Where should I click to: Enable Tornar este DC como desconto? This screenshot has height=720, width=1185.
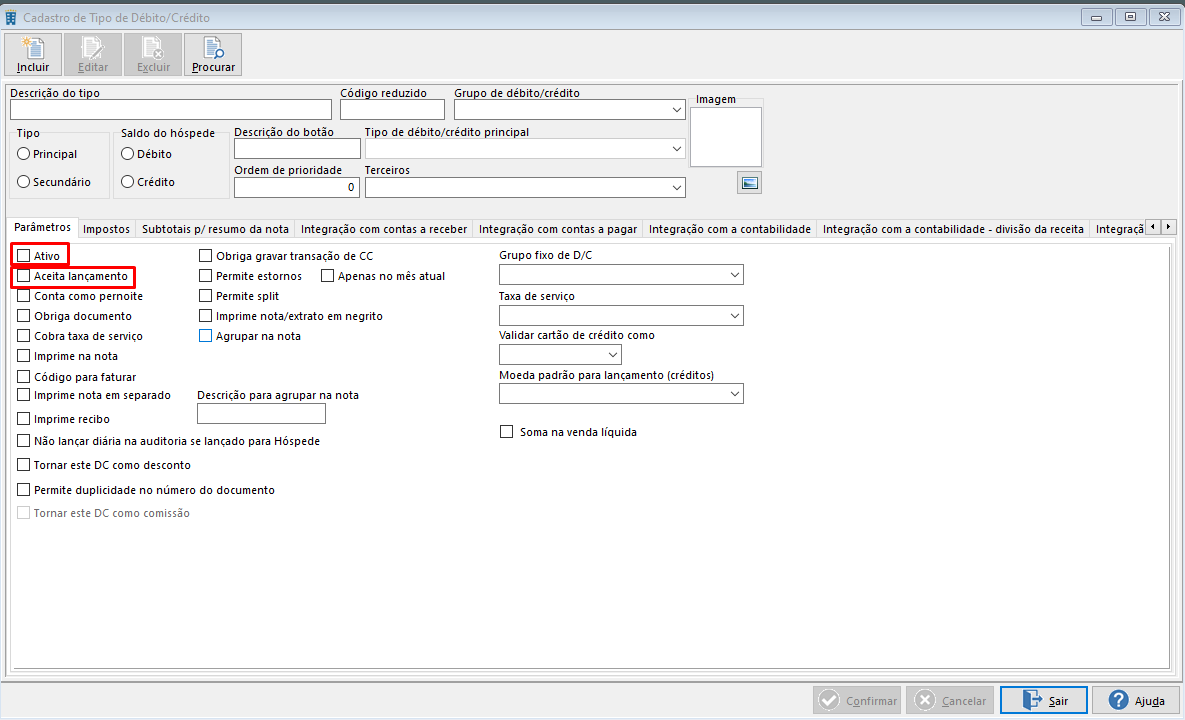point(23,465)
